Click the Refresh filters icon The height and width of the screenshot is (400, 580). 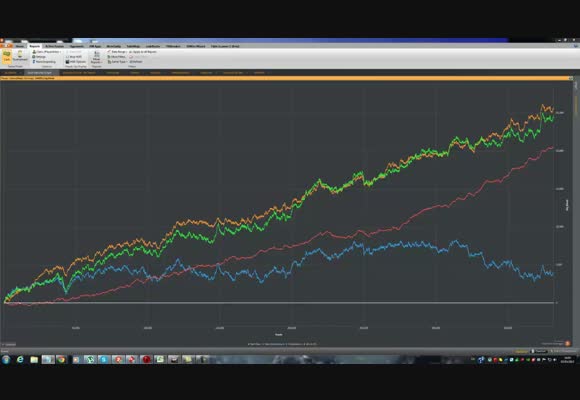point(136,62)
